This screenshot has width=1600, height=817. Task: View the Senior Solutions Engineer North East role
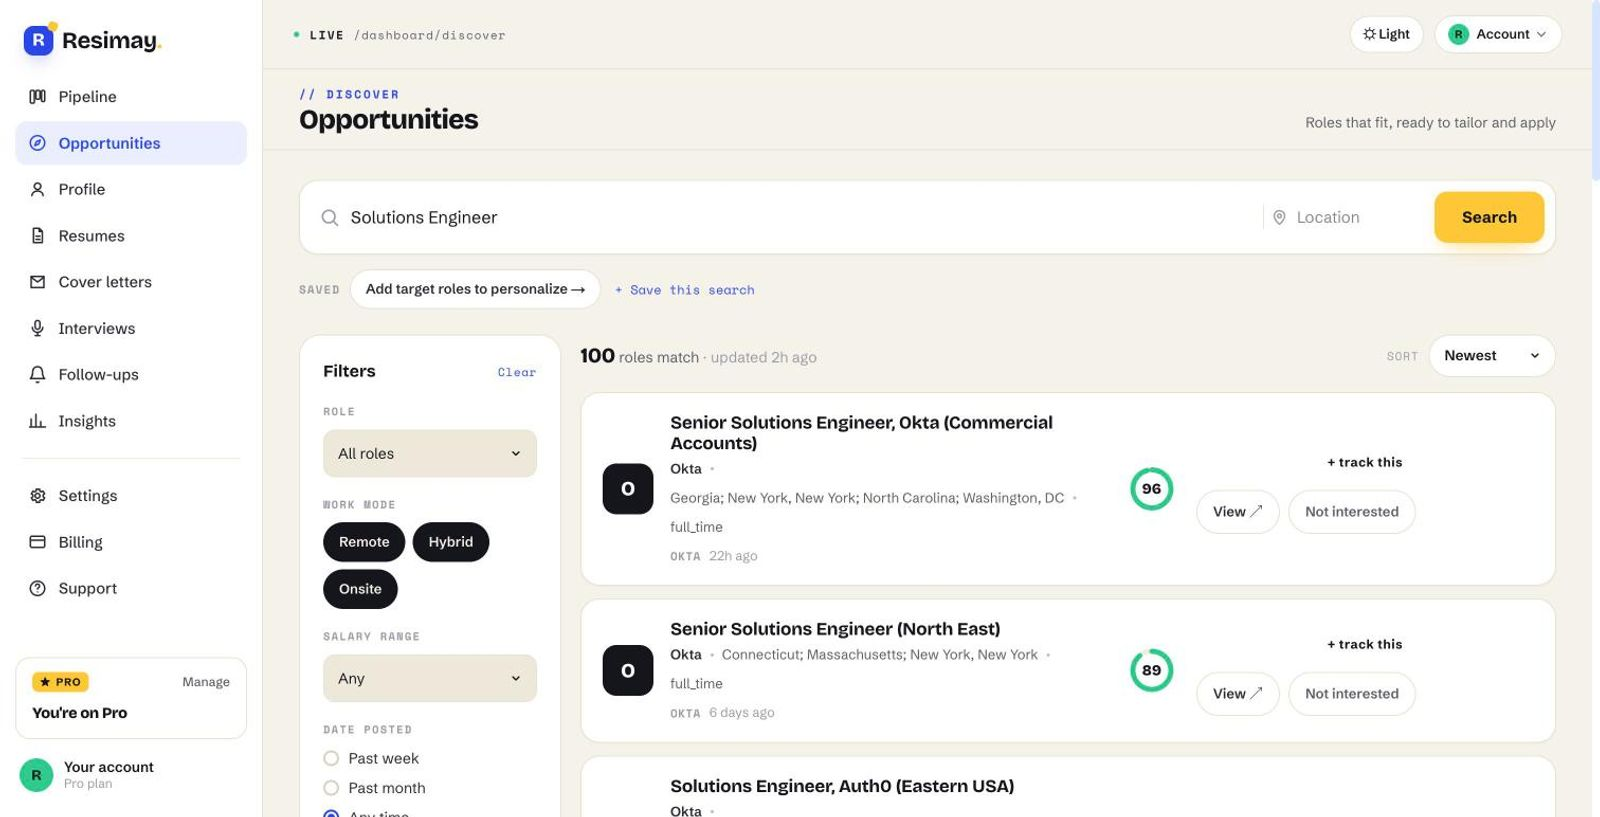(x=1238, y=694)
